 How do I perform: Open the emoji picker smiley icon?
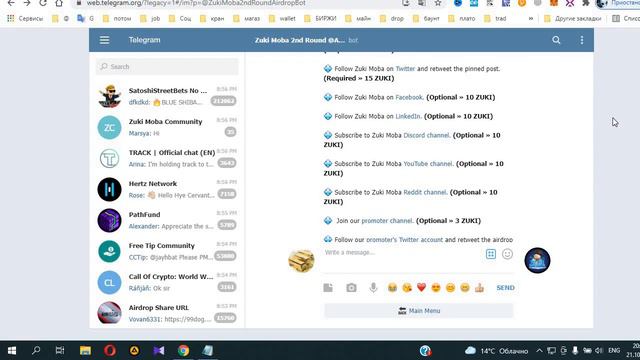point(507,254)
